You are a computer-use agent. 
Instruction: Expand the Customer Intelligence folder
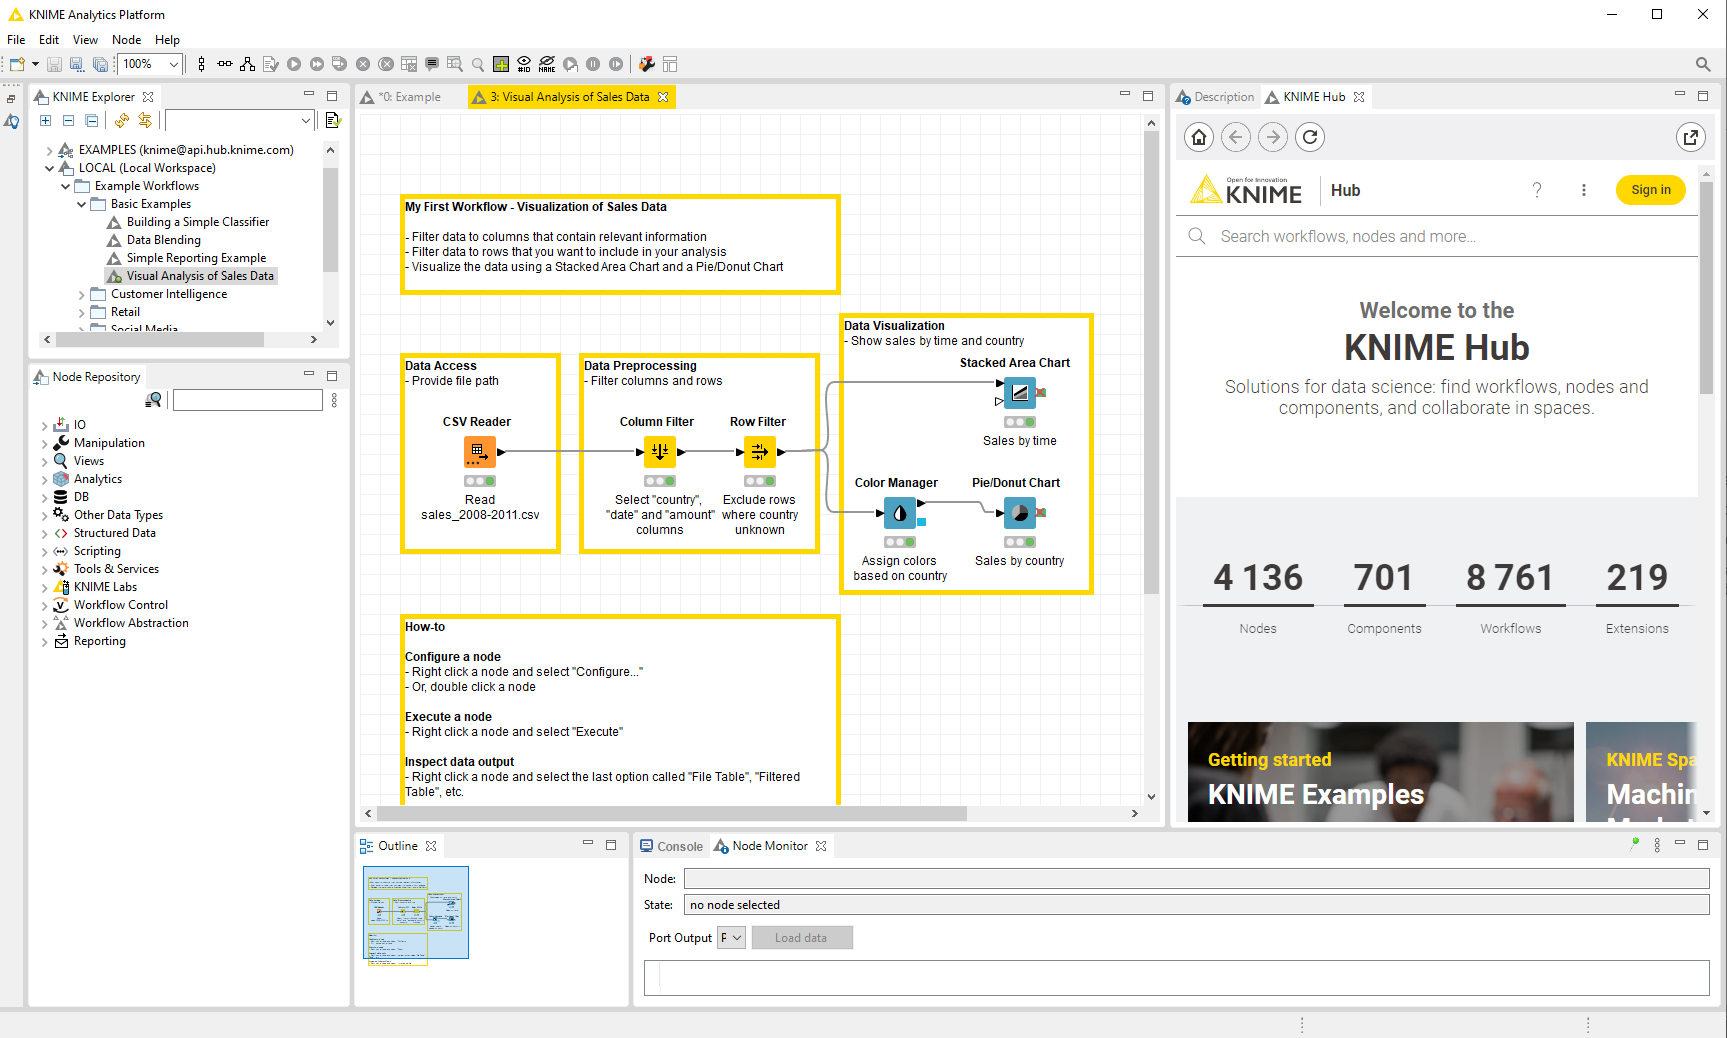tap(82, 294)
